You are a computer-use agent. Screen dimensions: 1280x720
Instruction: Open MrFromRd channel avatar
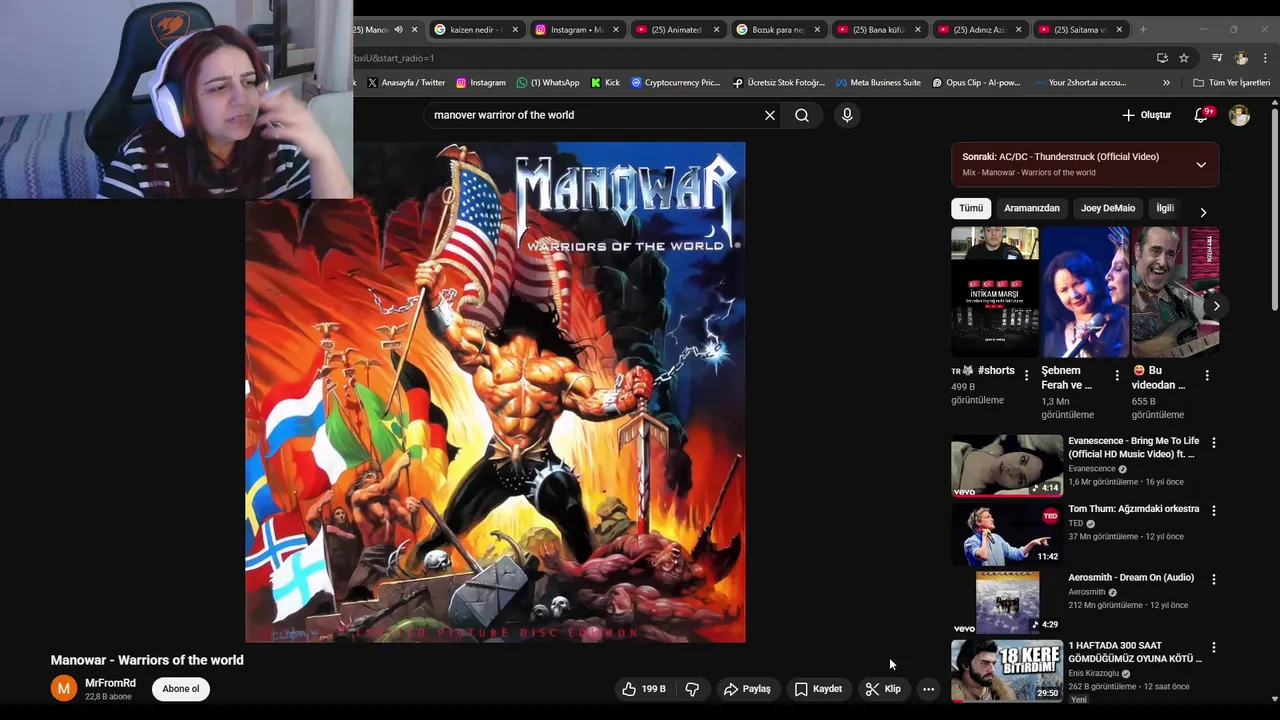tap(64, 688)
